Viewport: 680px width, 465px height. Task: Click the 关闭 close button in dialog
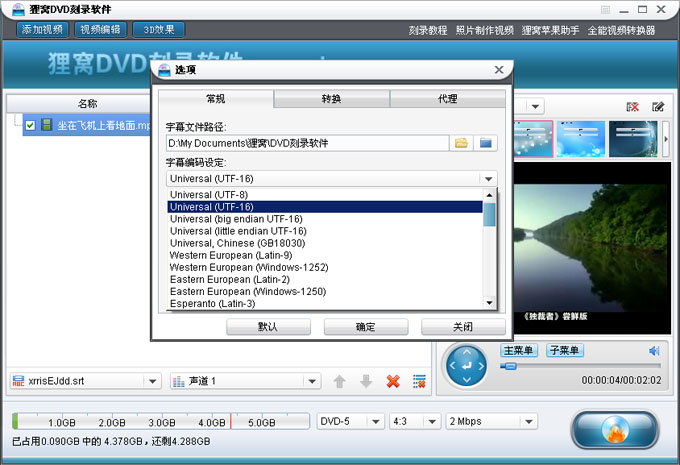coord(463,327)
